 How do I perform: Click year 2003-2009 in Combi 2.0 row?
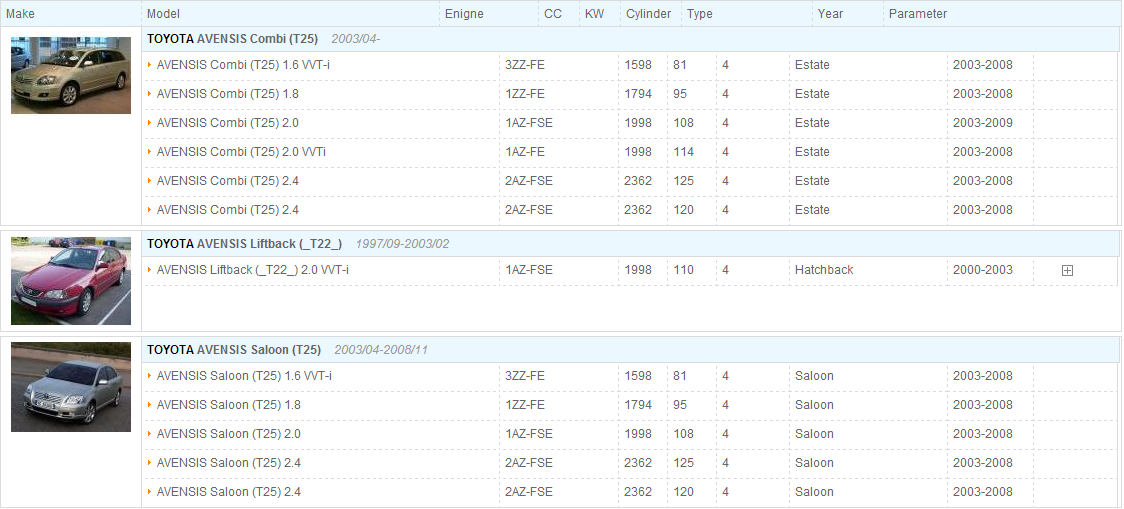(983, 123)
